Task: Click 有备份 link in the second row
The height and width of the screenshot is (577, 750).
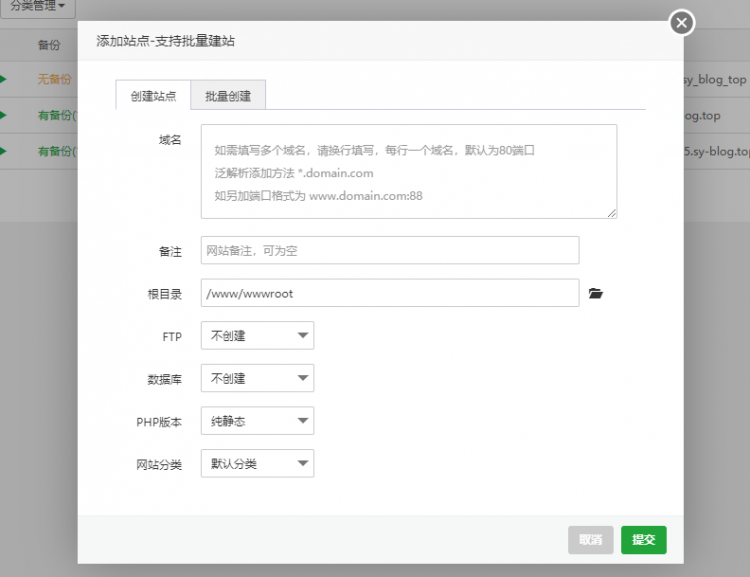Action: click(x=56, y=115)
